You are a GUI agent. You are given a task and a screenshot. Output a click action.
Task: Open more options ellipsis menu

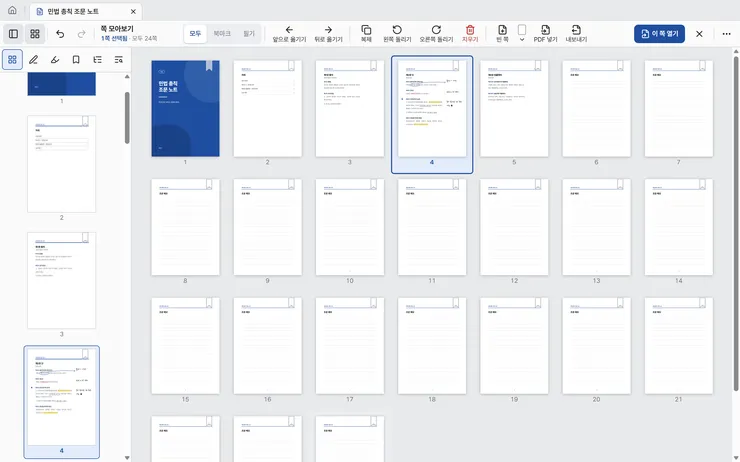coord(726,34)
